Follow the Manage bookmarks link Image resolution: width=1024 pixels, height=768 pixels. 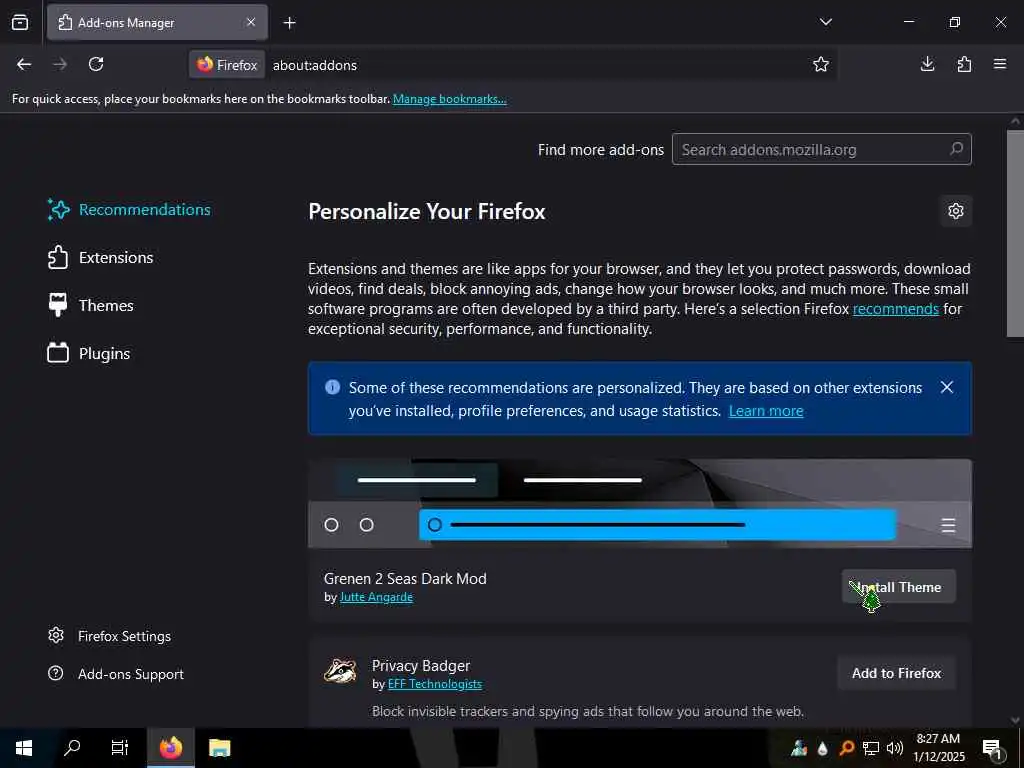pos(449,99)
